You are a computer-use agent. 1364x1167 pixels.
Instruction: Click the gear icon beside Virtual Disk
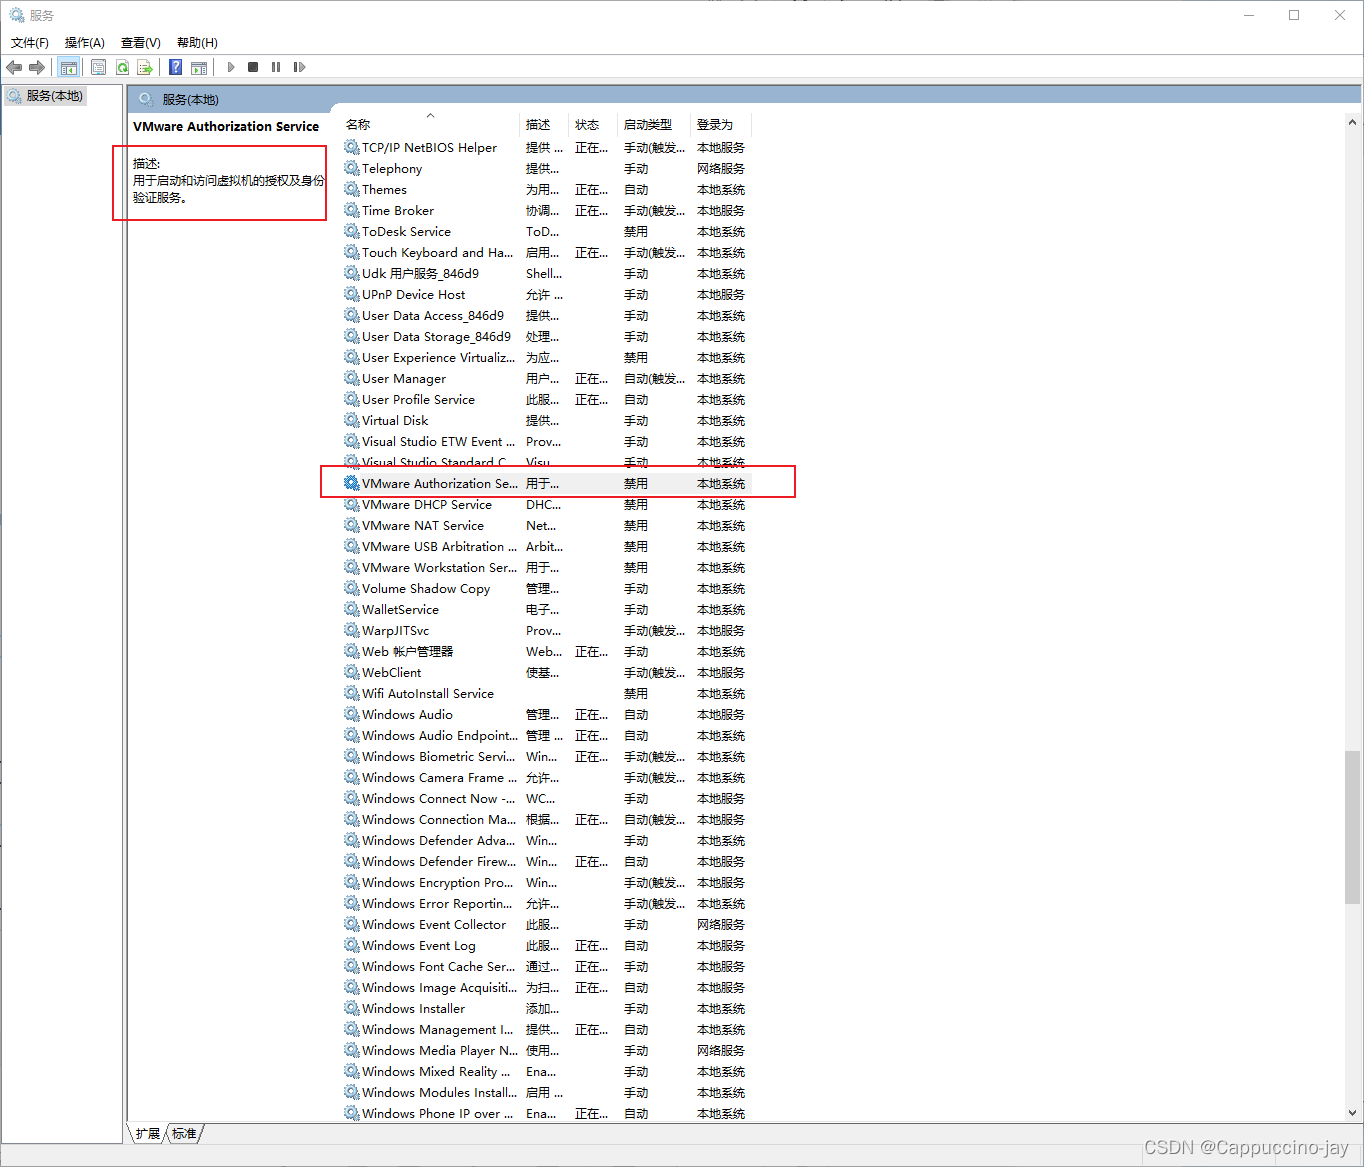(352, 420)
